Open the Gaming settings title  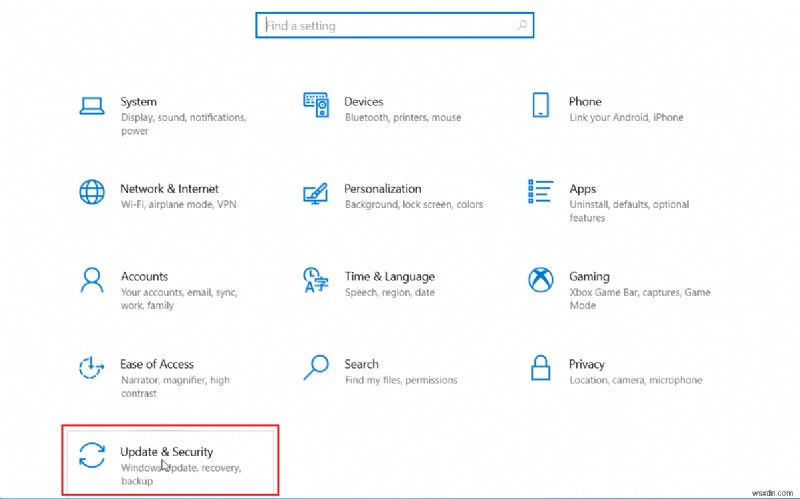coord(589,277)
